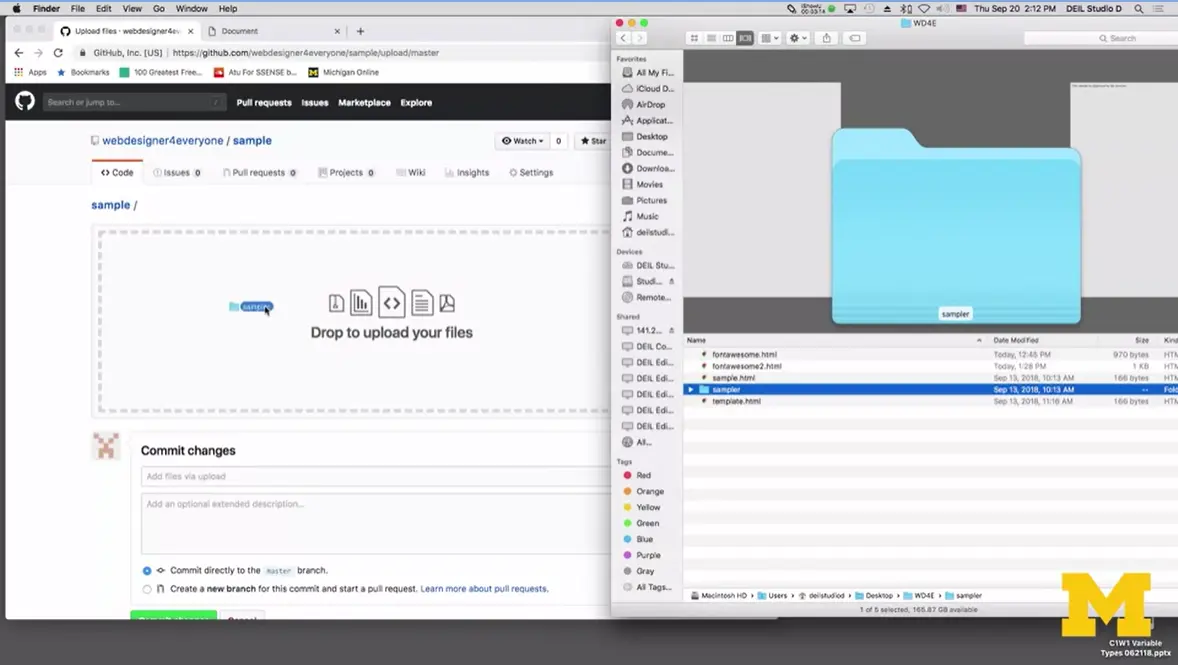Select the Issues tab with zero count

[x=176, y=172]
